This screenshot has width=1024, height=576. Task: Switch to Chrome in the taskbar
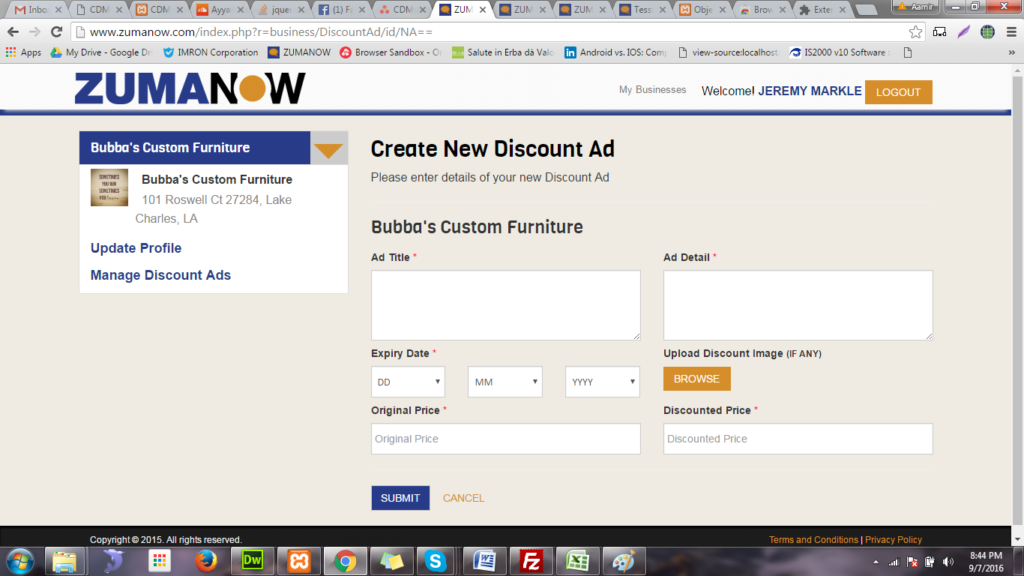coord(345,561)
